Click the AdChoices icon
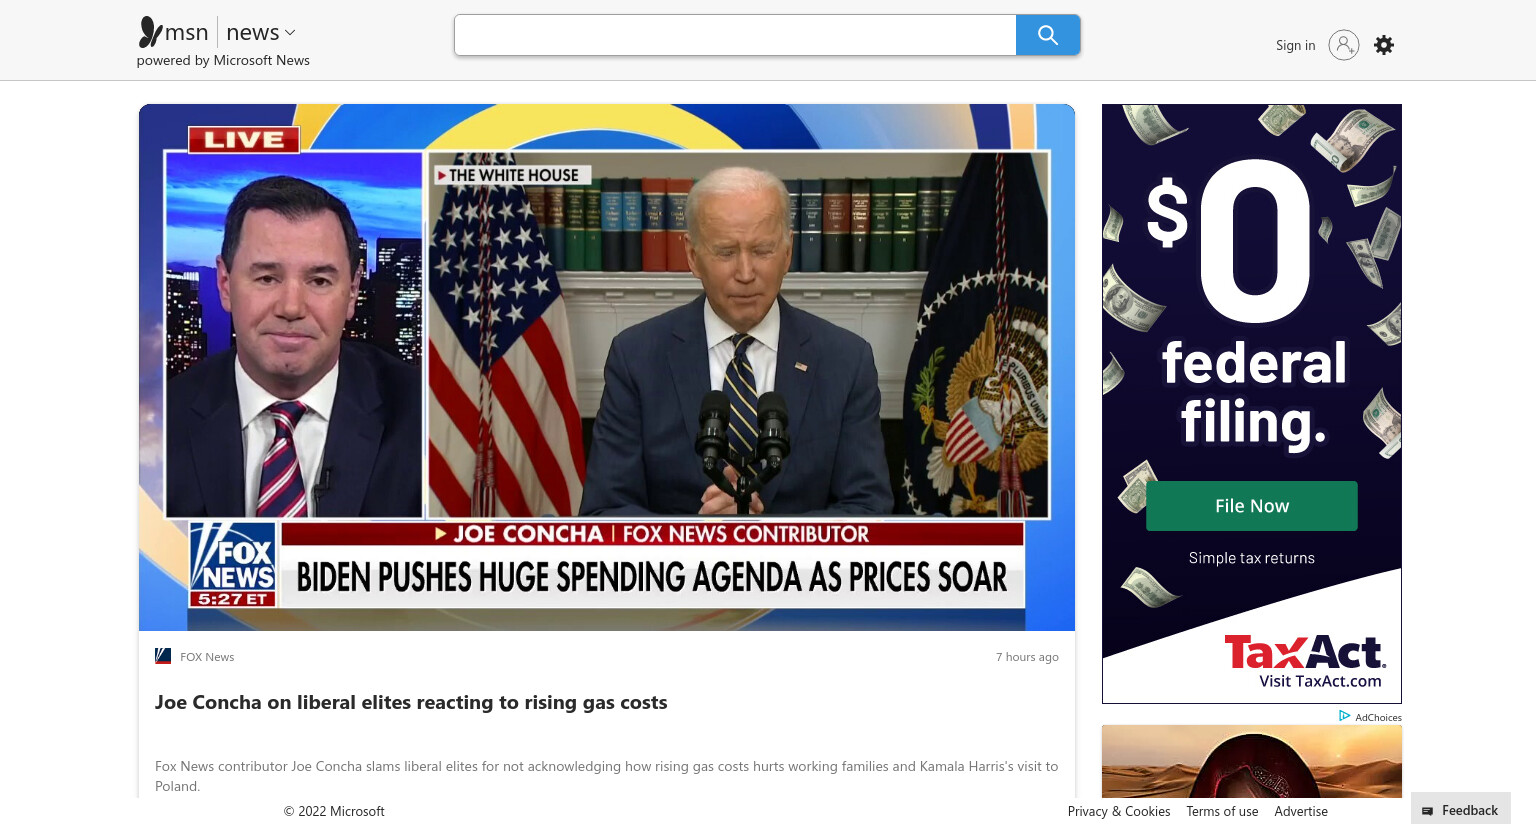Viewport: 1536px width, 824px height. pos(1345,716)
